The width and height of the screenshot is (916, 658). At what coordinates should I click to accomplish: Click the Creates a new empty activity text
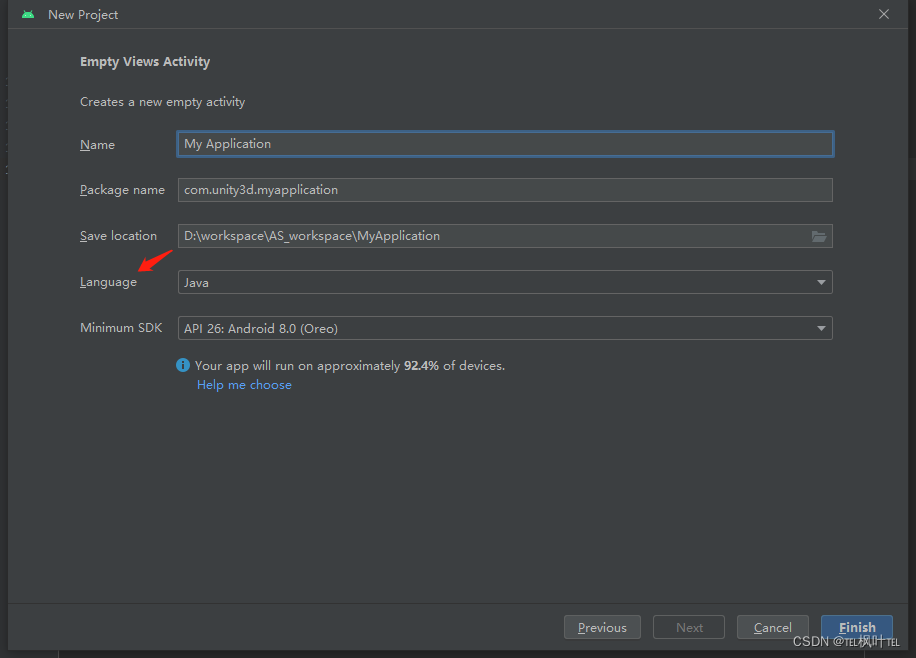[x=162, y=102]
